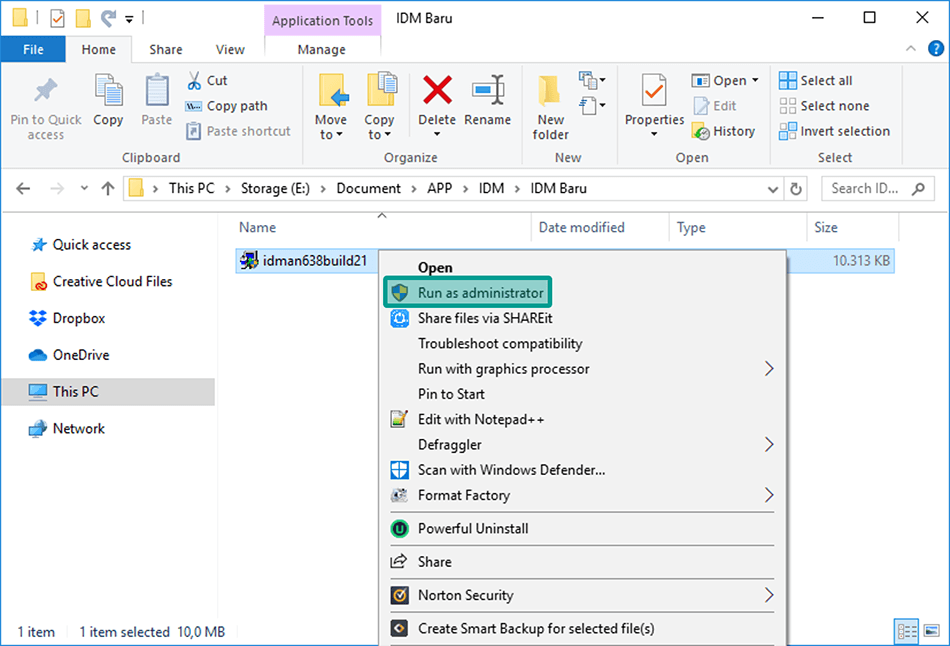Expand the Open dropdown arrow in ribbon
Image resolution: width=950 pixels, height=646 pixels.
(x=756, y=81)
